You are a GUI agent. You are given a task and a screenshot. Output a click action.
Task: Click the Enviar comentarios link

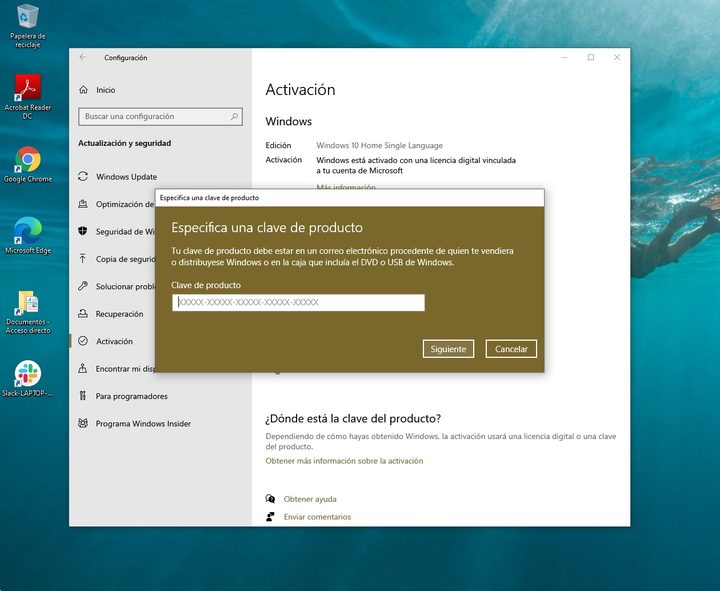tap(317, 517)
